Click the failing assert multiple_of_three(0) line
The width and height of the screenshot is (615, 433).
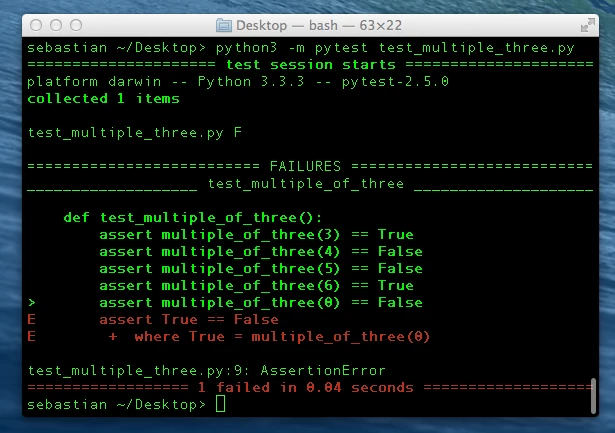pos(261,302)
